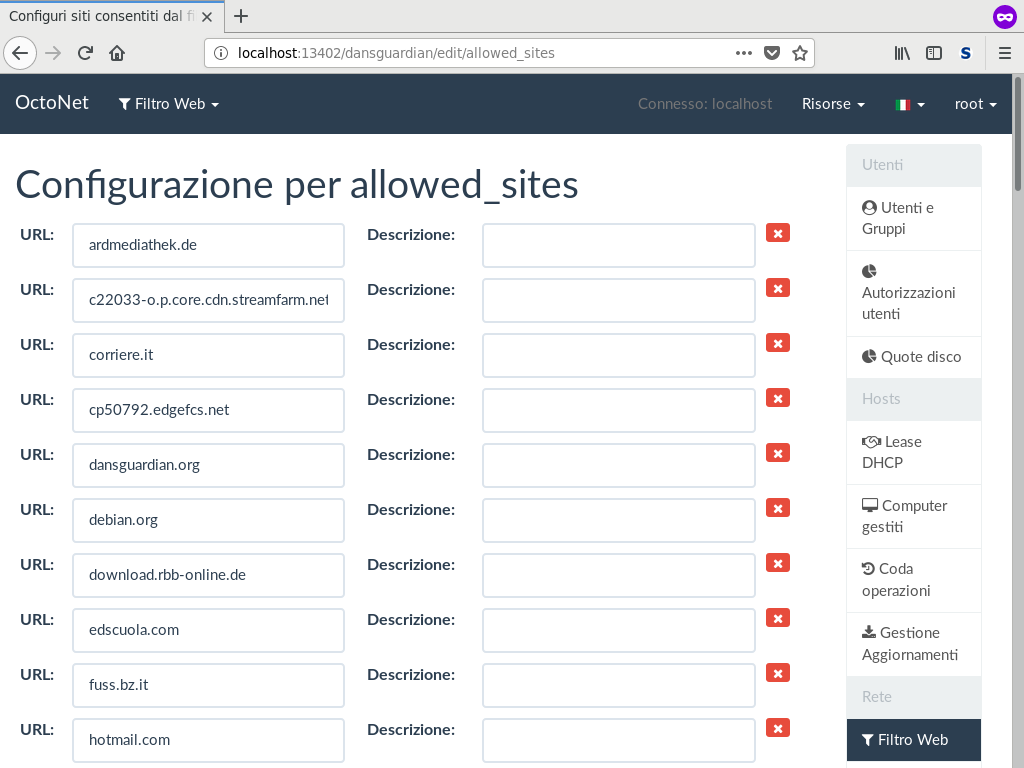Remove the debian.org row
1024x768 pixels.
click(x=778, y=508)
